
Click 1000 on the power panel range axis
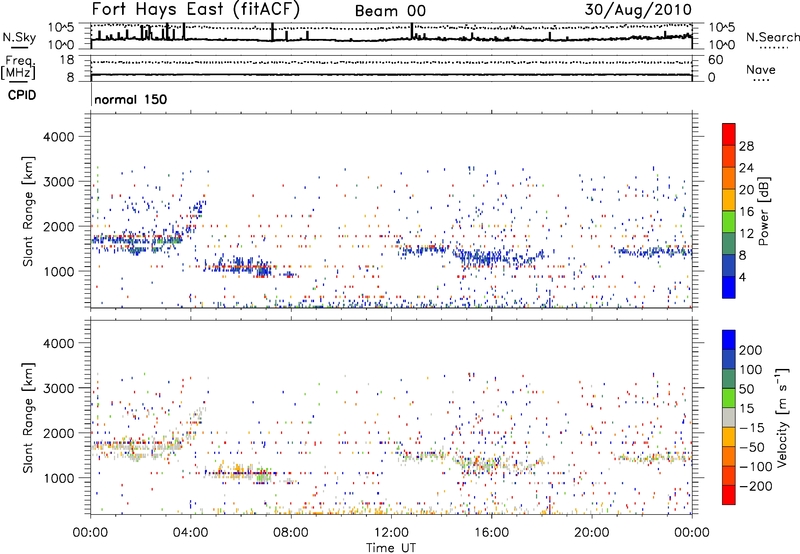[x=58, y=271]
